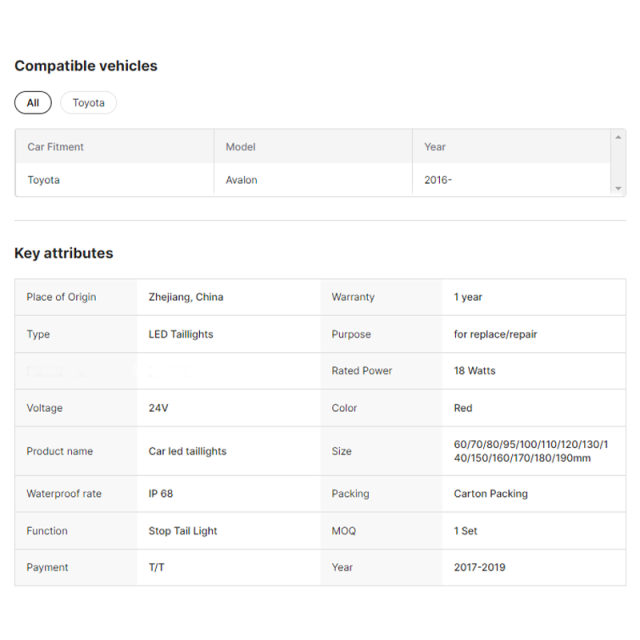Screen dimensions: 640x640
Task: Click the 24V voltage value
Action: pos(158,408)
